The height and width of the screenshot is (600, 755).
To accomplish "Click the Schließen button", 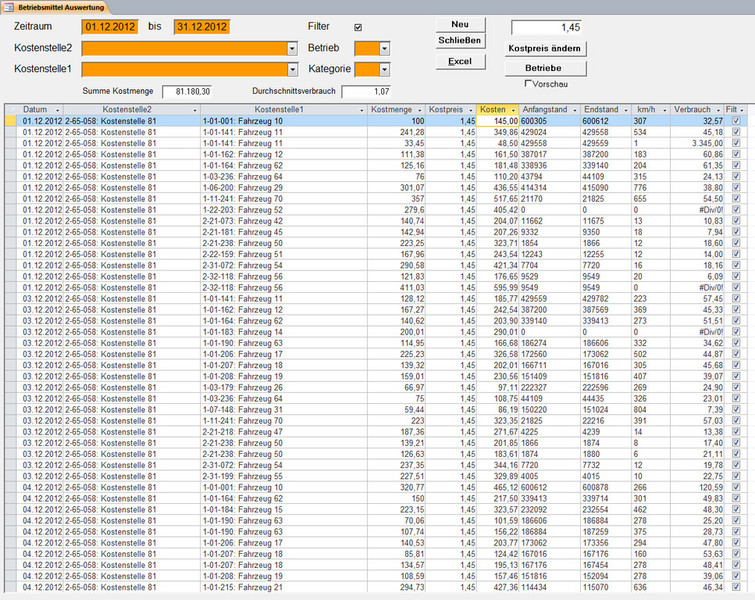I will click(x=460, y=40).
